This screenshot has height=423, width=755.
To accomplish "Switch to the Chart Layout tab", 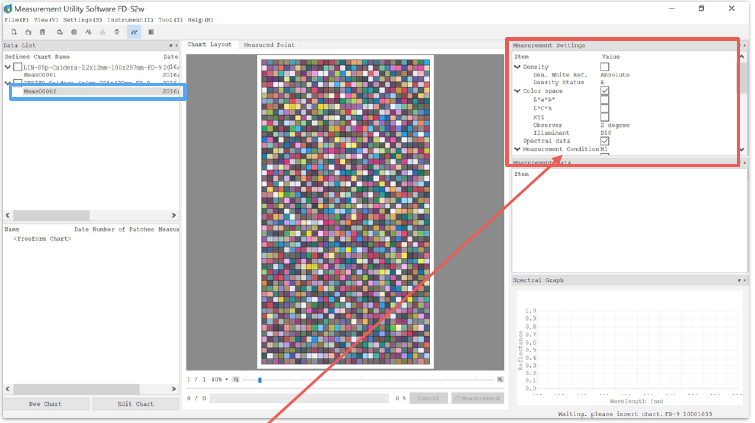I will pyautogui.click(x=209, y=44).
